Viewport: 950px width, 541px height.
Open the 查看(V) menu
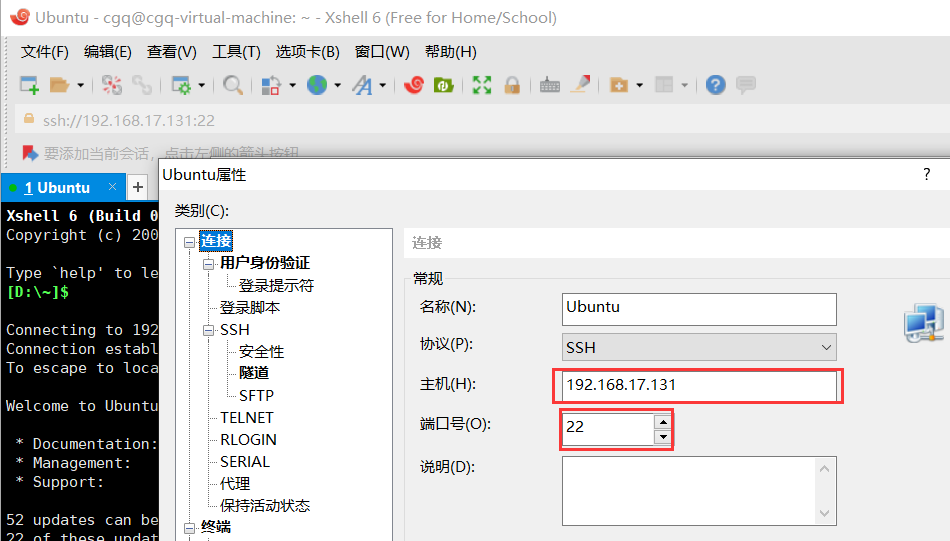[171, 52]
